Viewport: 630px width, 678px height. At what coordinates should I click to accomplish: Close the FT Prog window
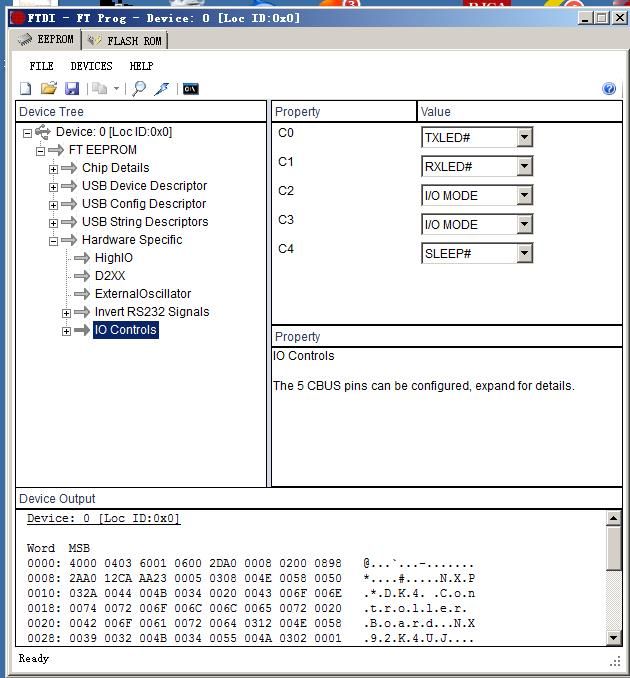(x=620, y=18)
